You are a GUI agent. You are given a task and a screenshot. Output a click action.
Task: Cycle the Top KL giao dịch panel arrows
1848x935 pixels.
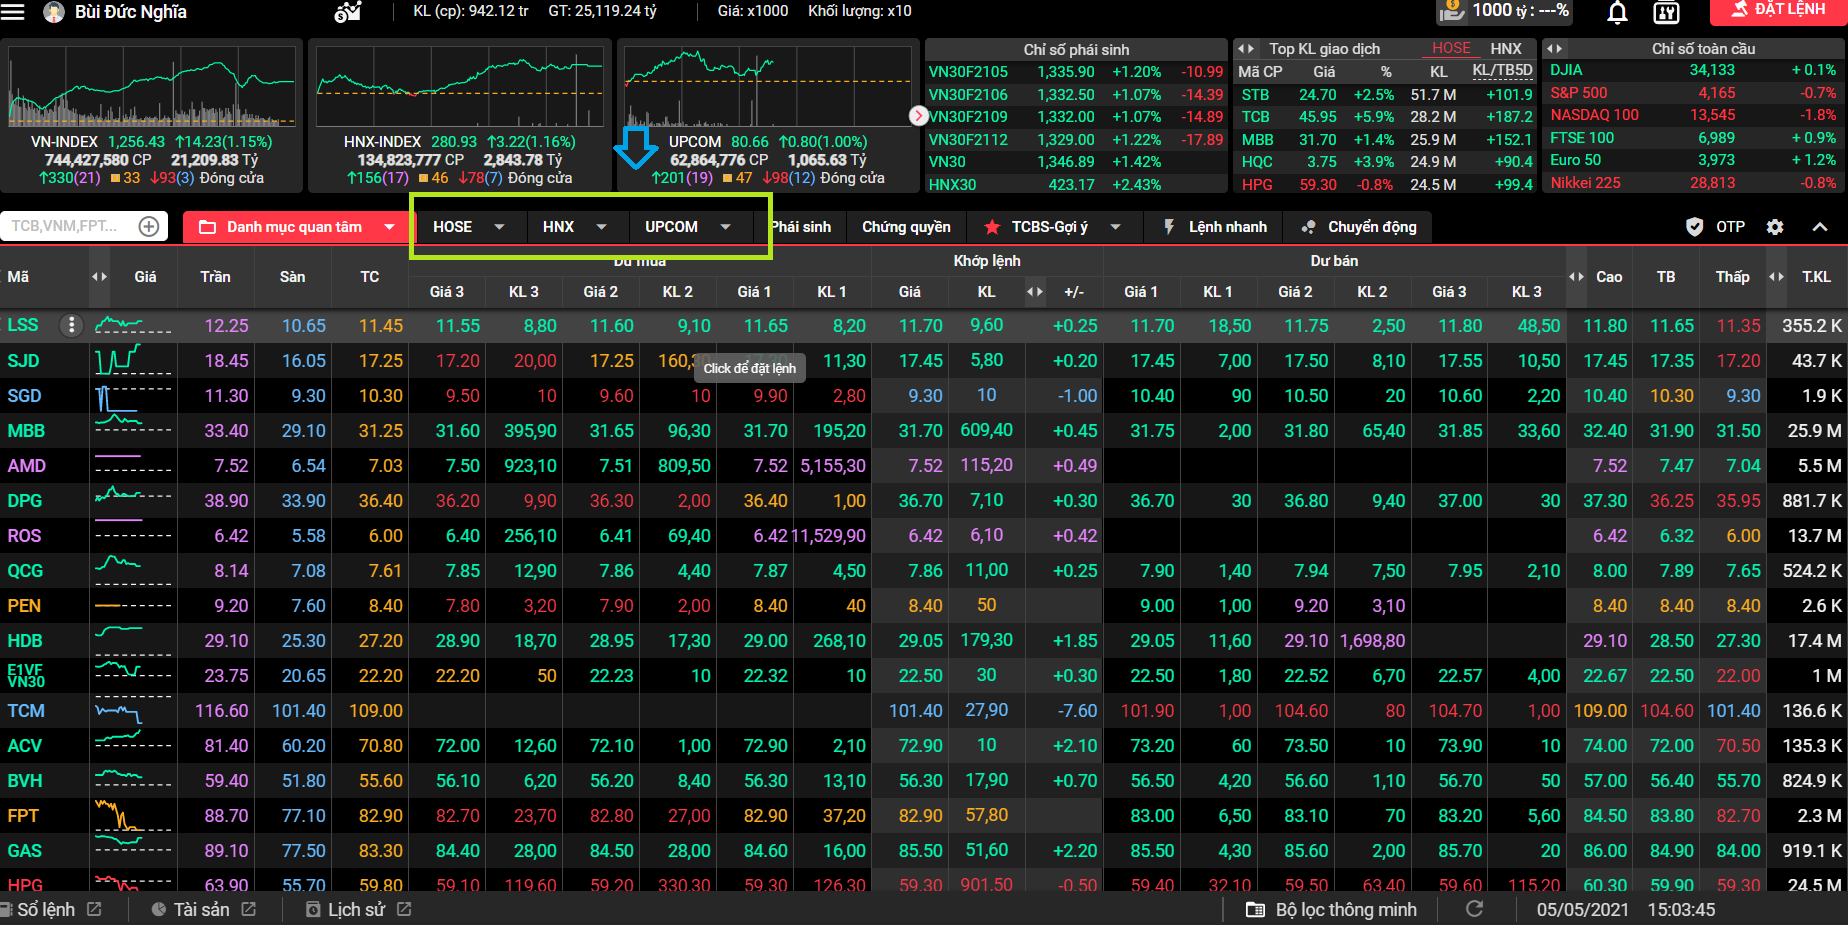(x=1246, y=48)
